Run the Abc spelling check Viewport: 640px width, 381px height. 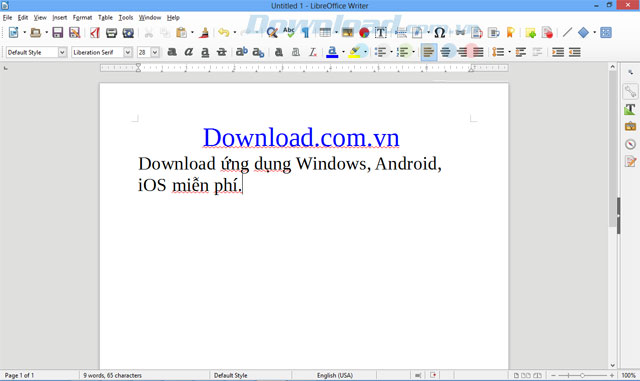tap(289, 32)
